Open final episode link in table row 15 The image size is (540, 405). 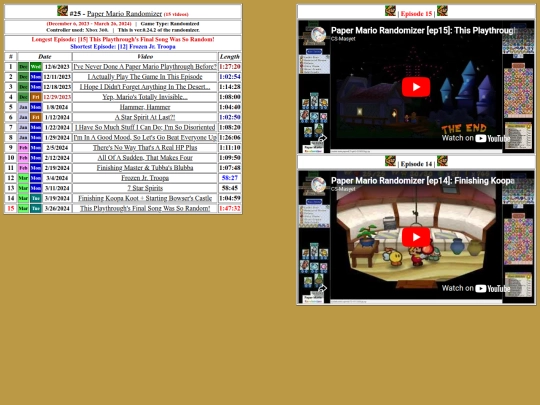click(x=145, y=208)
